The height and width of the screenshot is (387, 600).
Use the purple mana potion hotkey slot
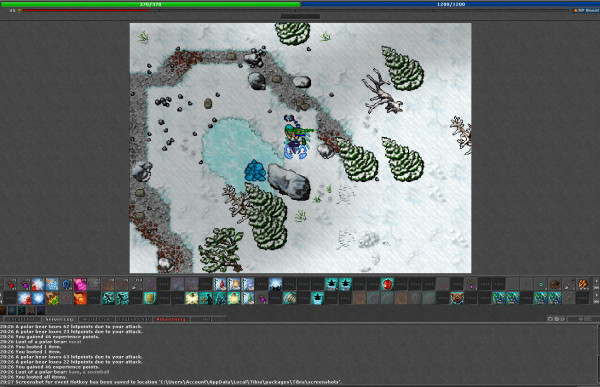click(x=25, y=284)
